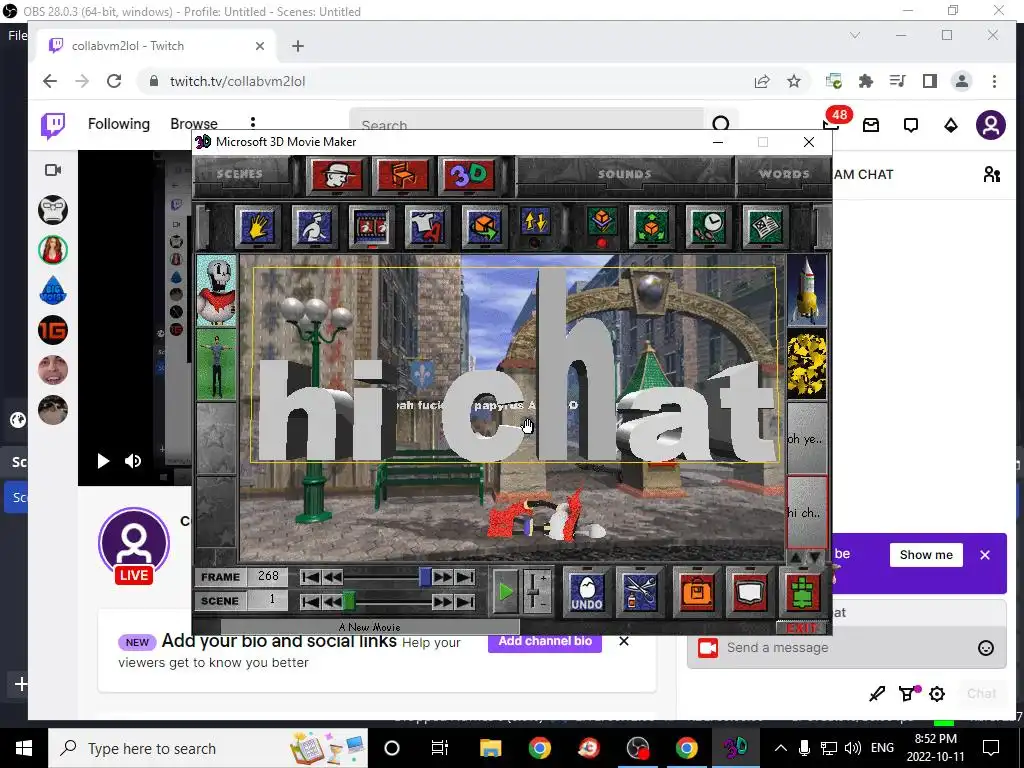
Task: Rewind one frame button
Action: click(332, 577)
